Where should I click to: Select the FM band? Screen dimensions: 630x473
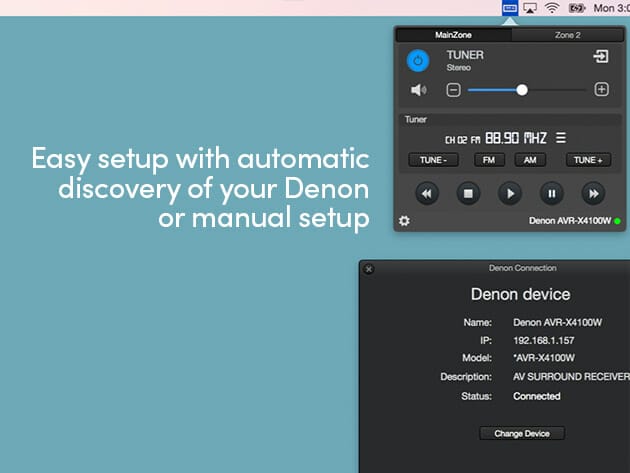(x=489, y=160)
